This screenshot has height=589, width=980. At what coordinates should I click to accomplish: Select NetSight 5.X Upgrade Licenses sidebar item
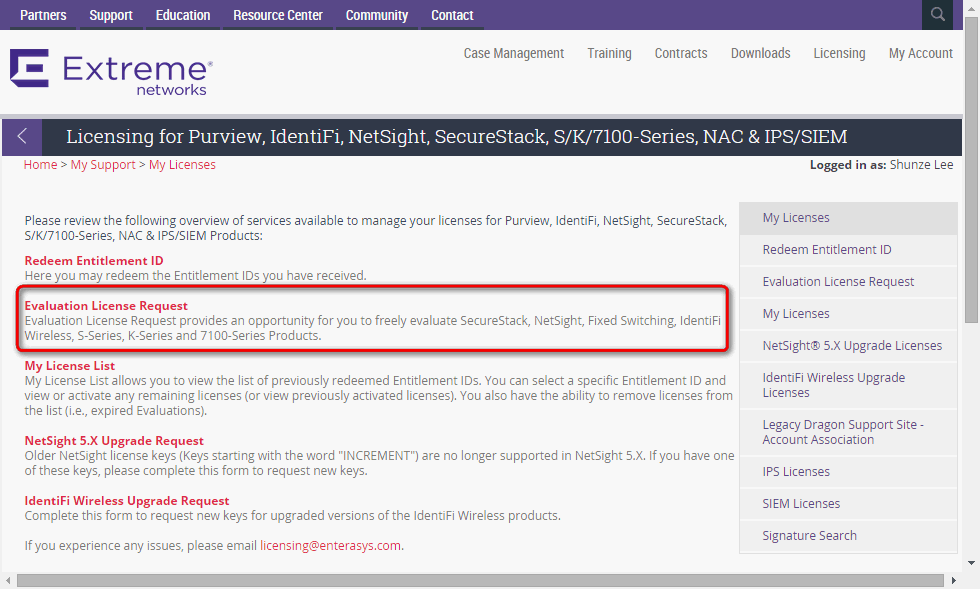[848, 345]
